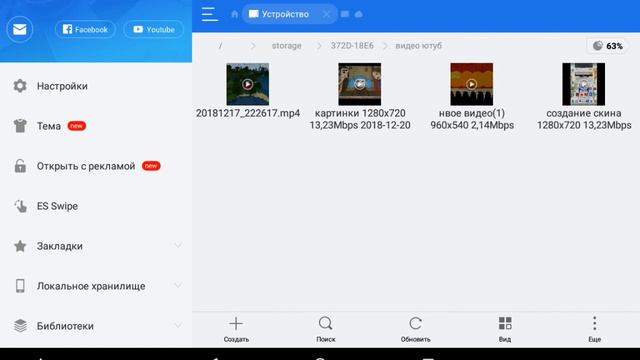Click Обновить refresh button
The image size is (640, 360).
pyautogui.click(x=415, y=329)
